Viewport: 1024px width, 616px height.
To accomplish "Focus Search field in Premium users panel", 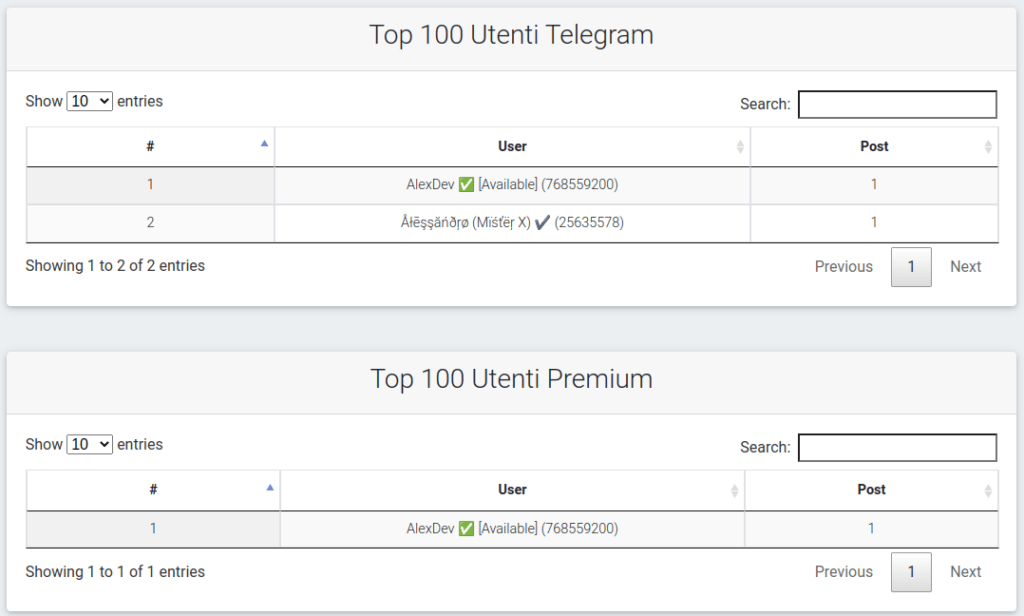I will [x=897, y=447].
